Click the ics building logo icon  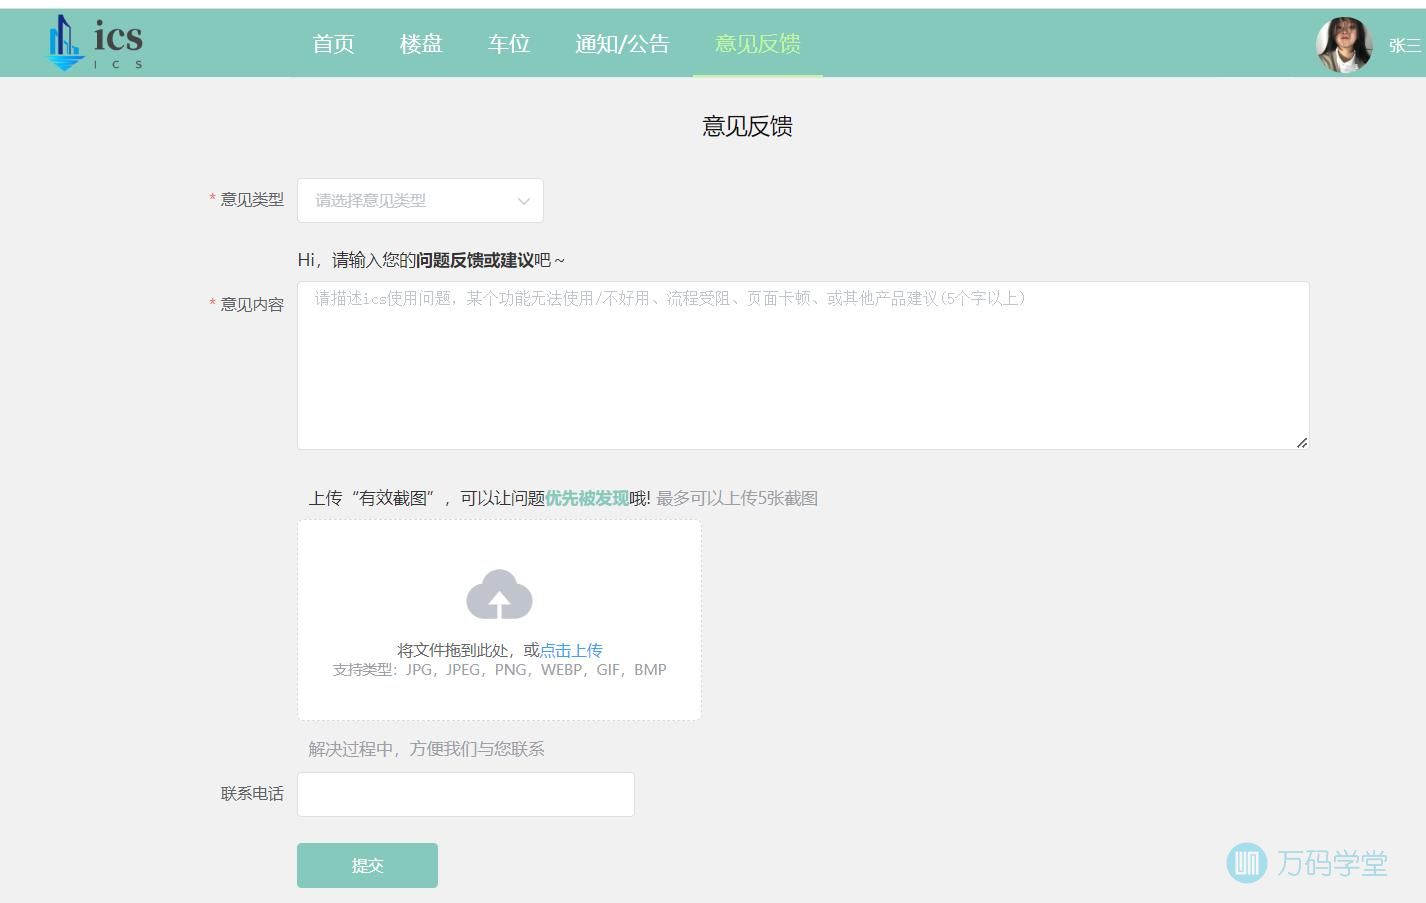click(x=65, y=43)
